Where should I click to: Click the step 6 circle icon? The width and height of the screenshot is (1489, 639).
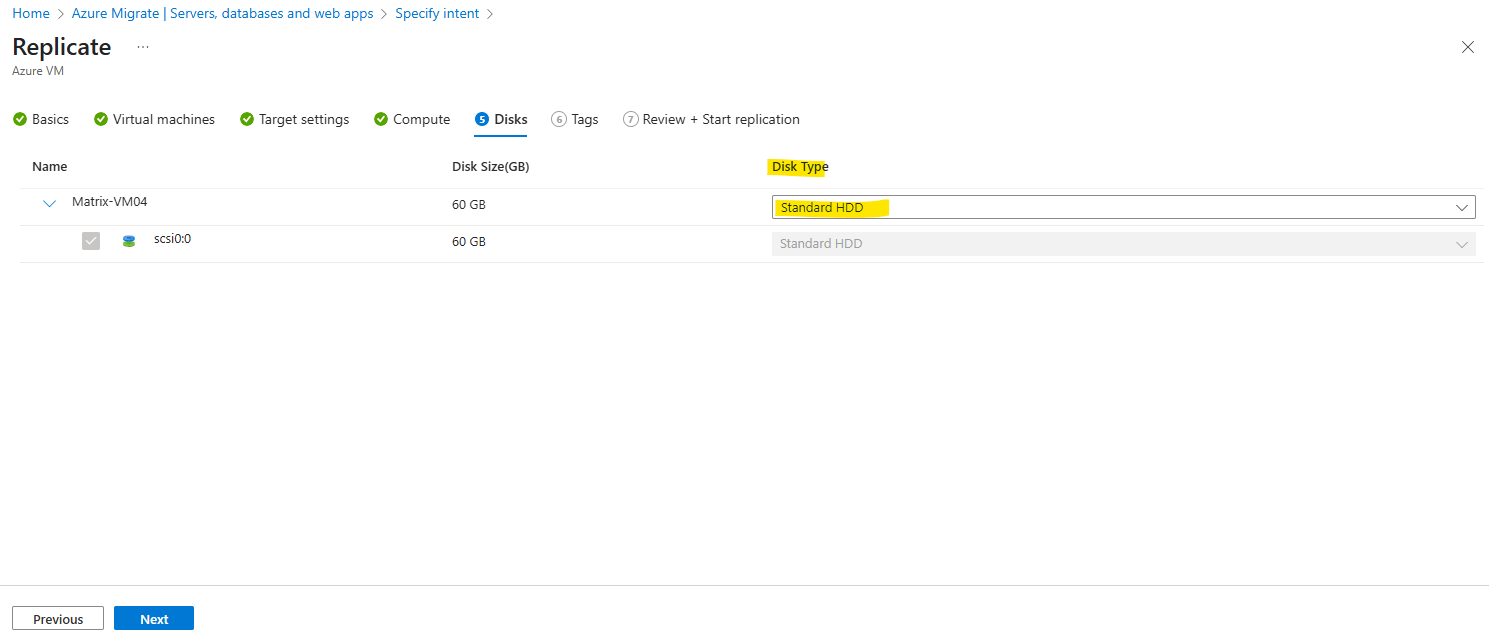click(559, 119)
